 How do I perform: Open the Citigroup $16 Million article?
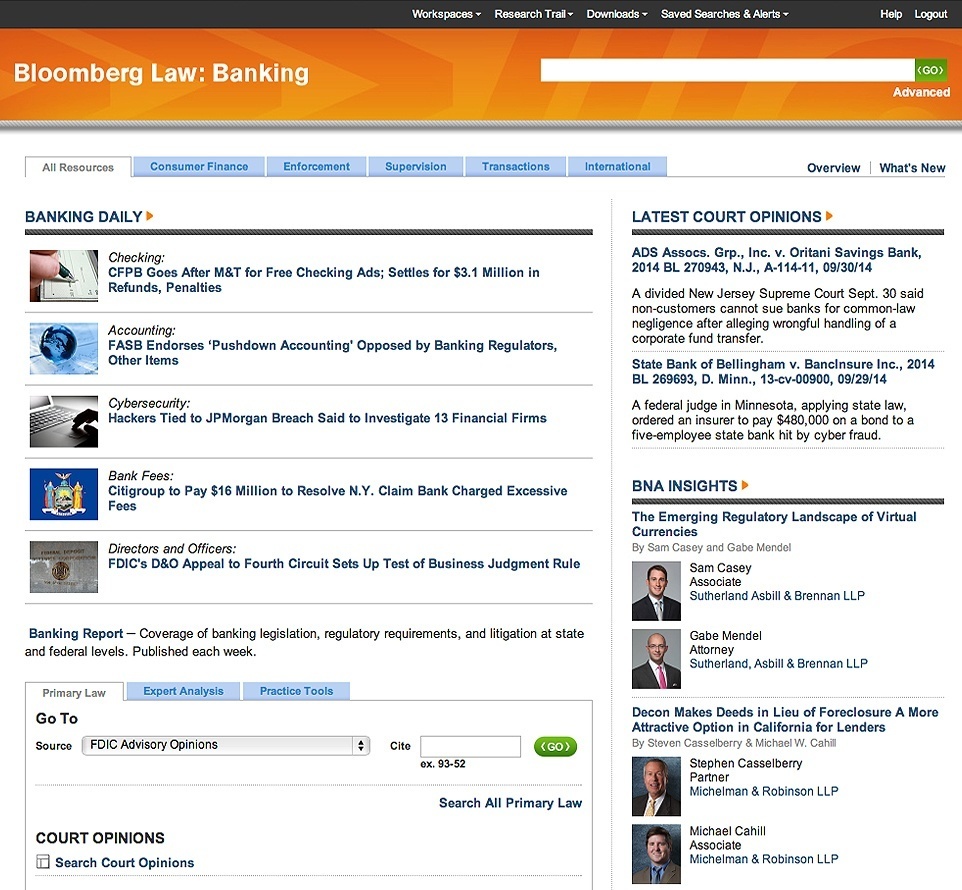tap(337, 498)
